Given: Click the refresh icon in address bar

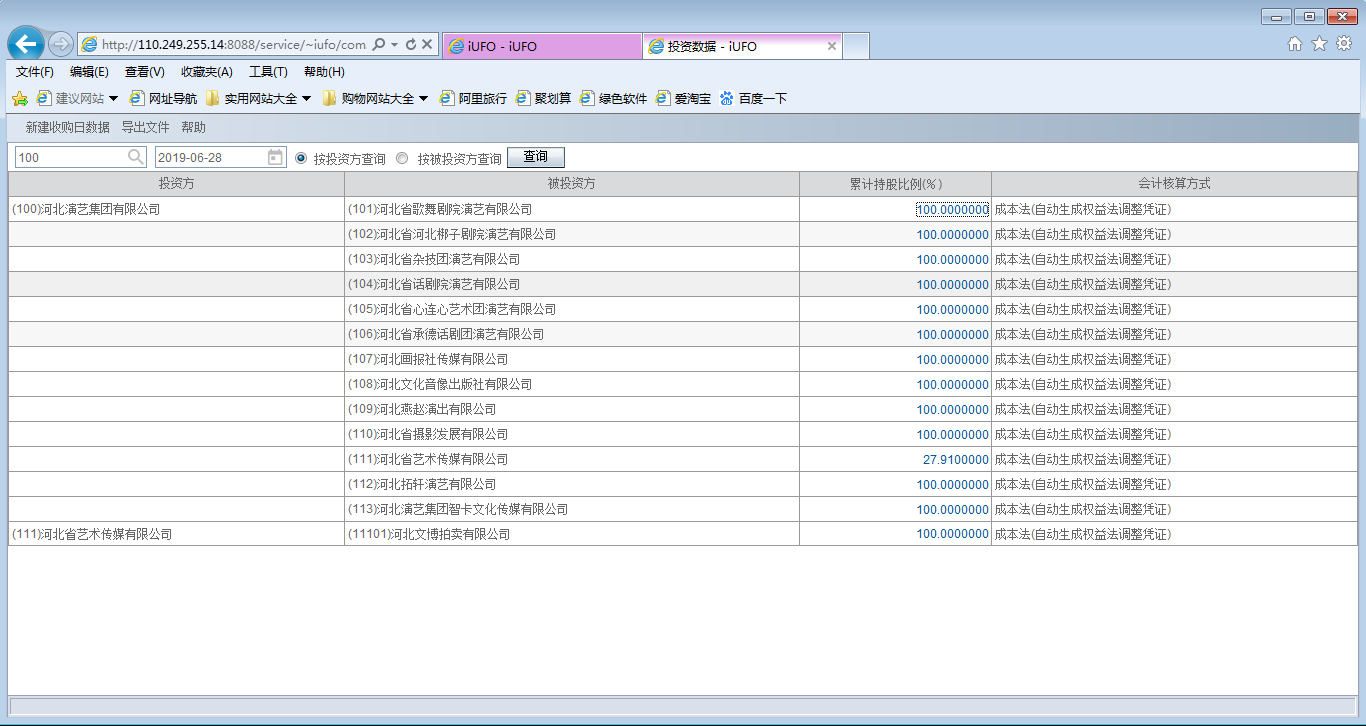Looking at the screenshot, I should (x=410, y=45).
